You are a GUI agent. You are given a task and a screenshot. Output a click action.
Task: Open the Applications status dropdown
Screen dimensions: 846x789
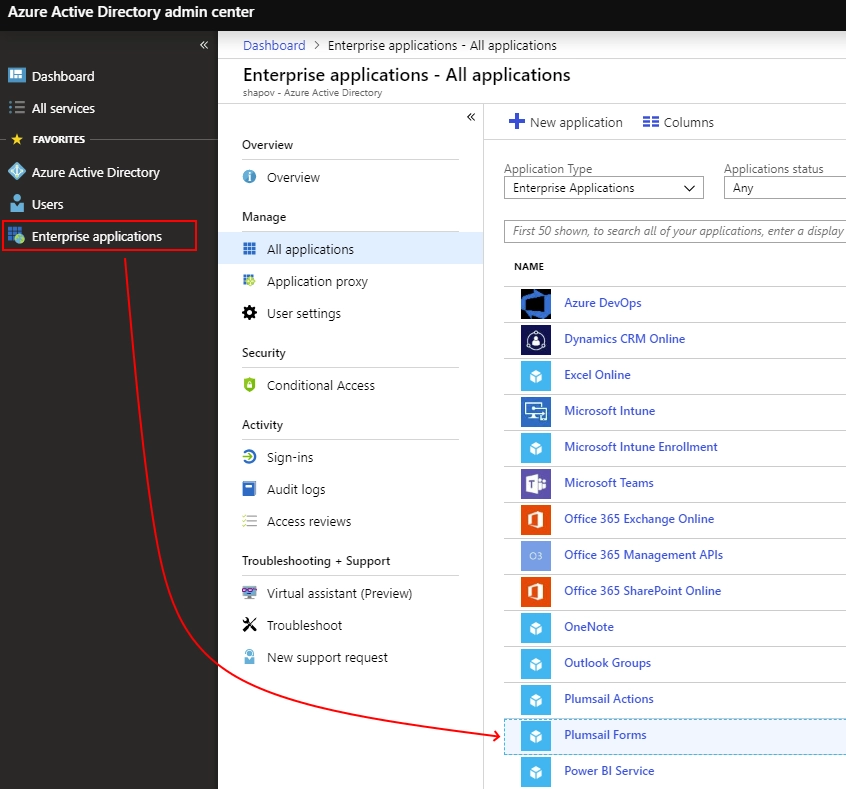pyautogui.click(x=785, y=188)
